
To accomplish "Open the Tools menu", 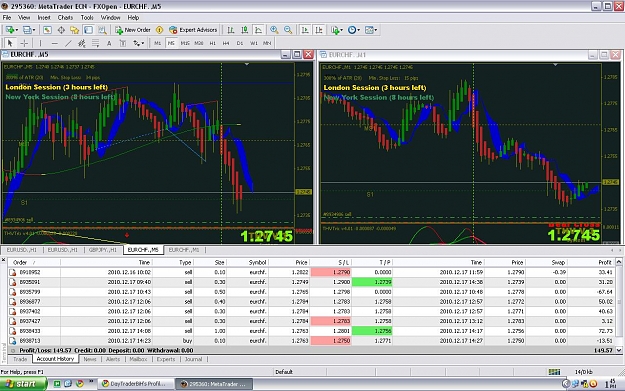I will (87, 18).
